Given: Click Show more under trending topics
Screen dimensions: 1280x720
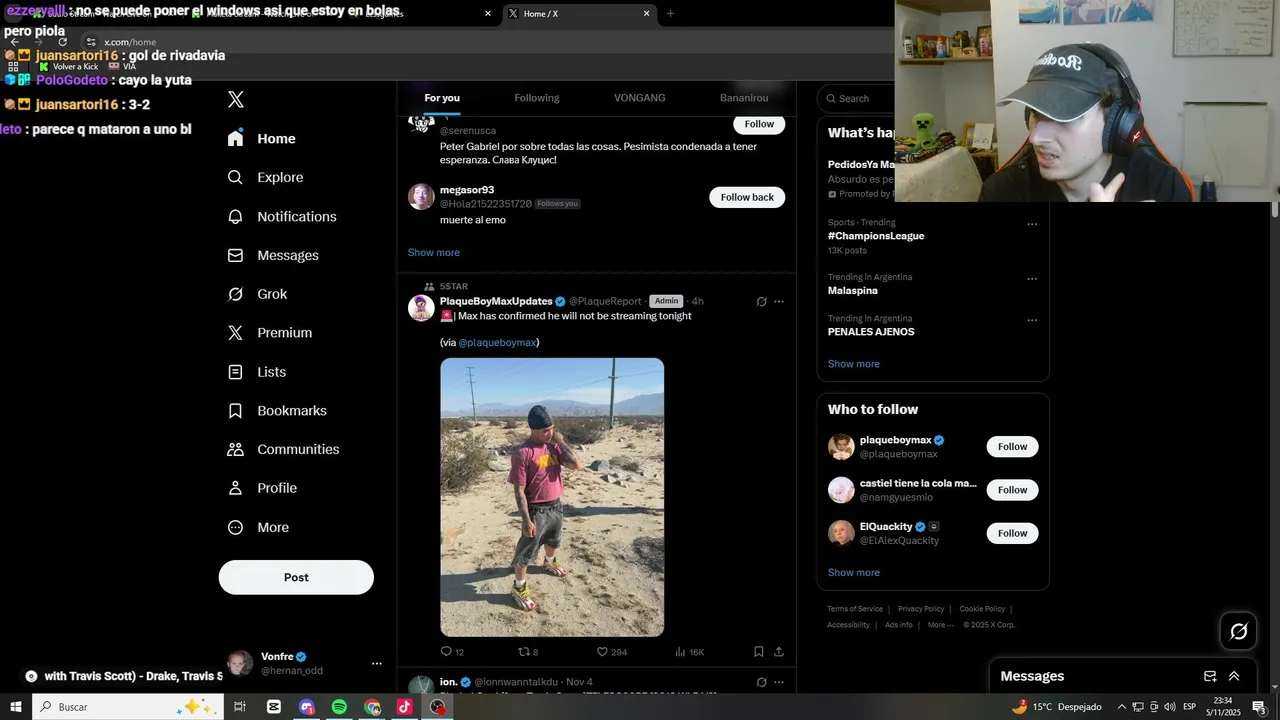Looking at the screenshot, I should [854, 364].
